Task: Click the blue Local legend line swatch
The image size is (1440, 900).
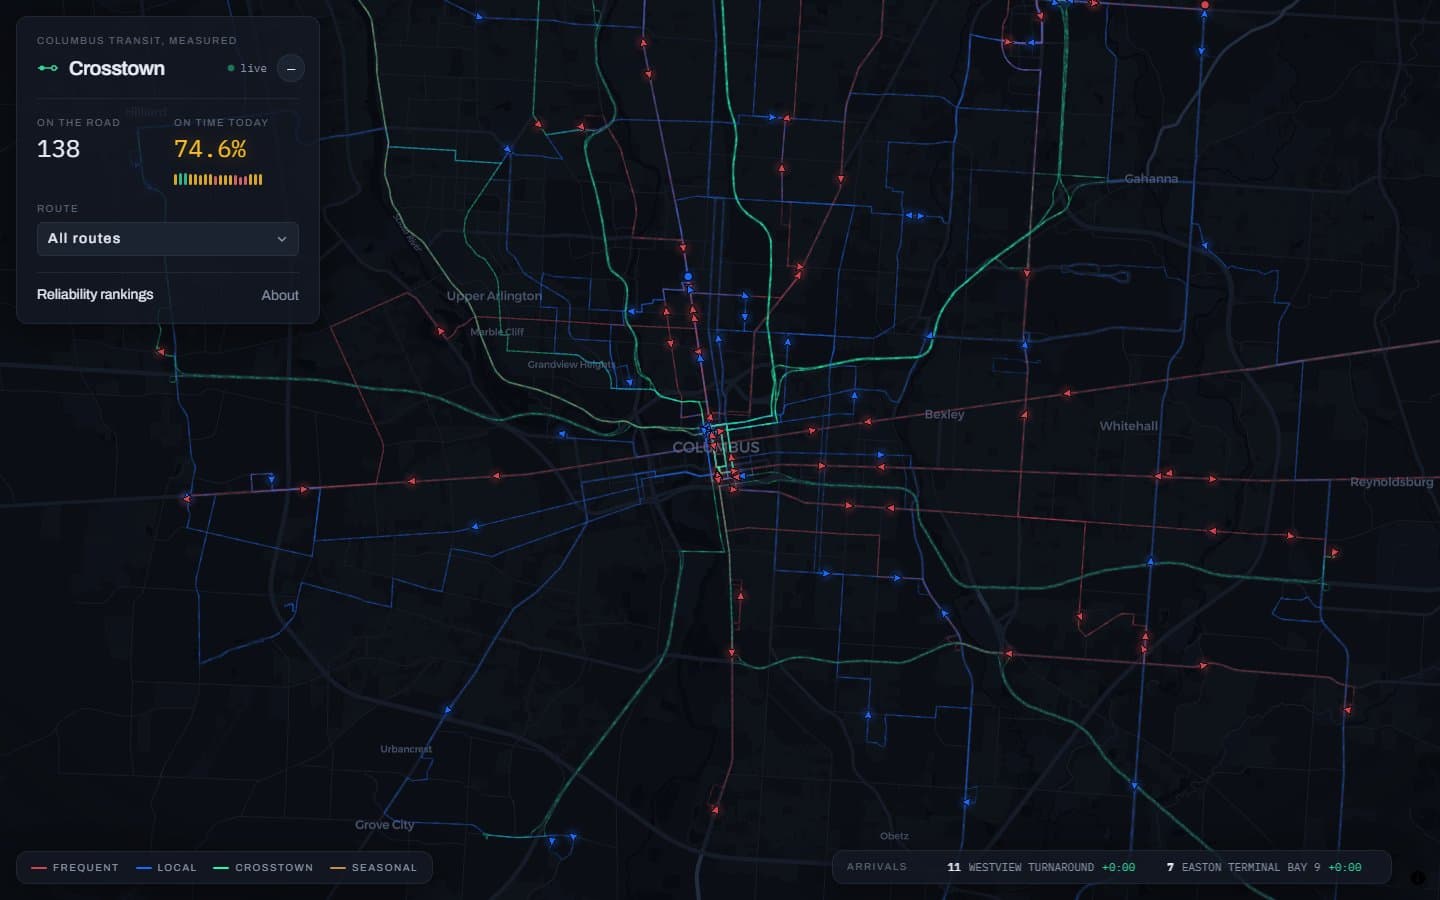Action: pyautogui.click(x=143, y=867)
